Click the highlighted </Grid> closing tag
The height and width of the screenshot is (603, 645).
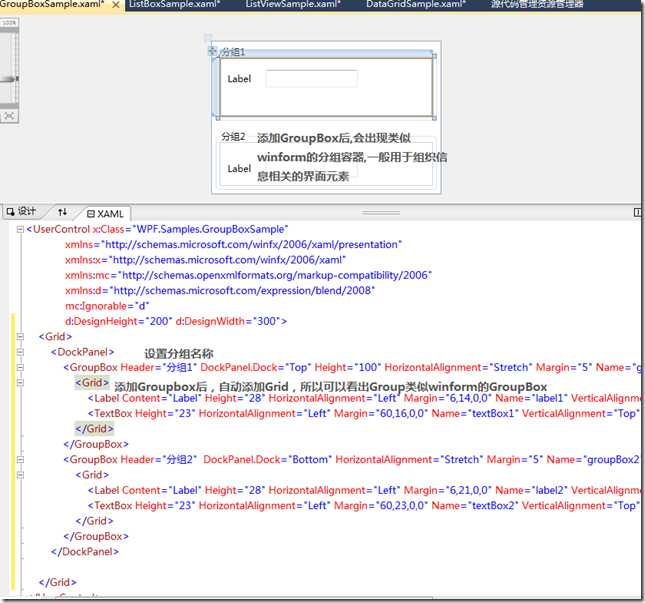click(94, 429)
